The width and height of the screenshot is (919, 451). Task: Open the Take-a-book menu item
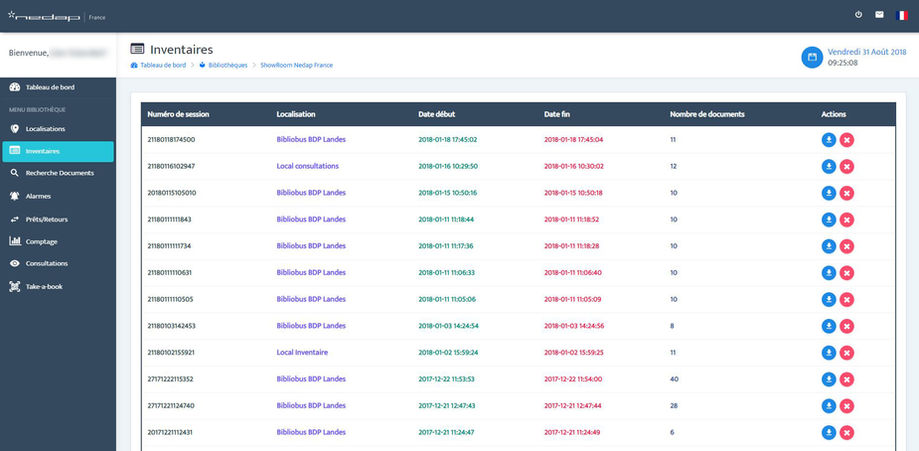coord(58,287)
